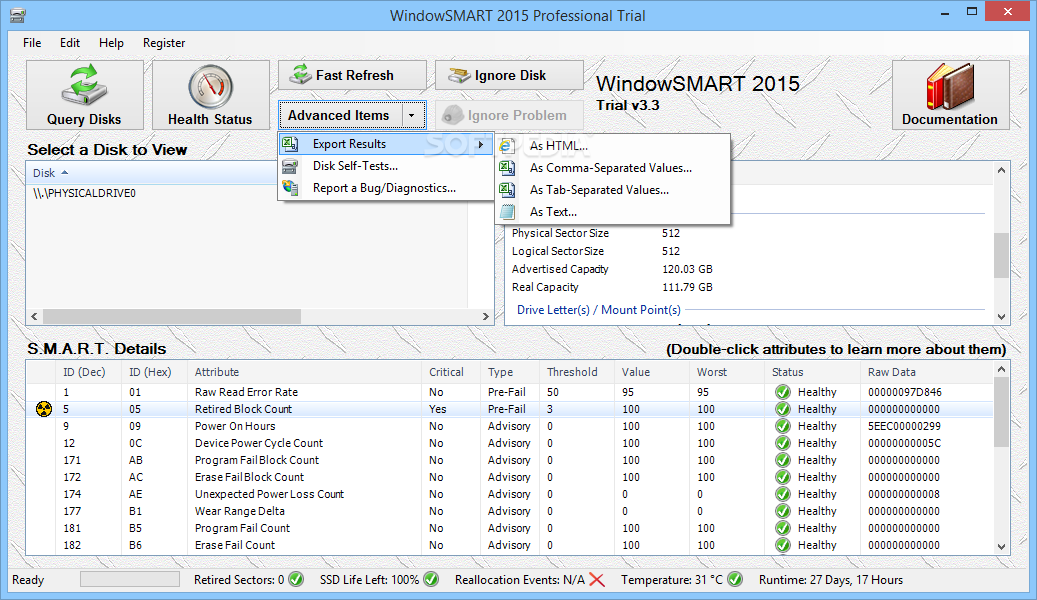1037x600 pixels.
Task: Choose Export Results submenu item
Action: 386,144
